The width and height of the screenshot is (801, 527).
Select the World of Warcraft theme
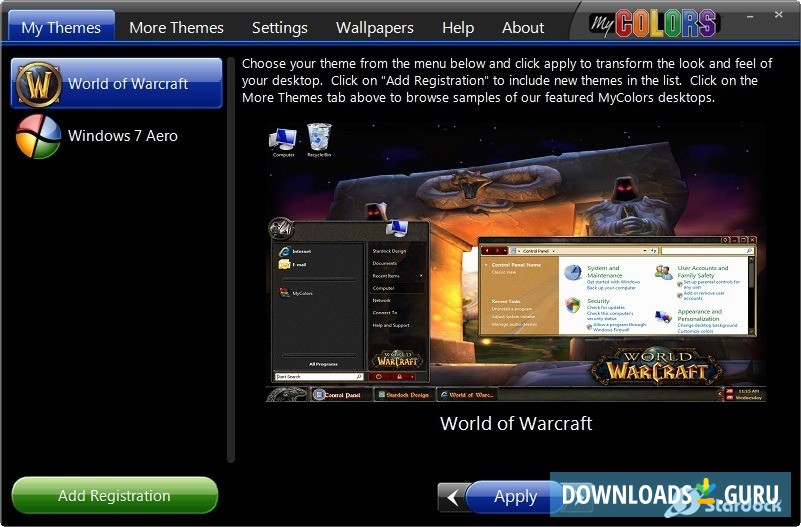[x=116, y=83]
